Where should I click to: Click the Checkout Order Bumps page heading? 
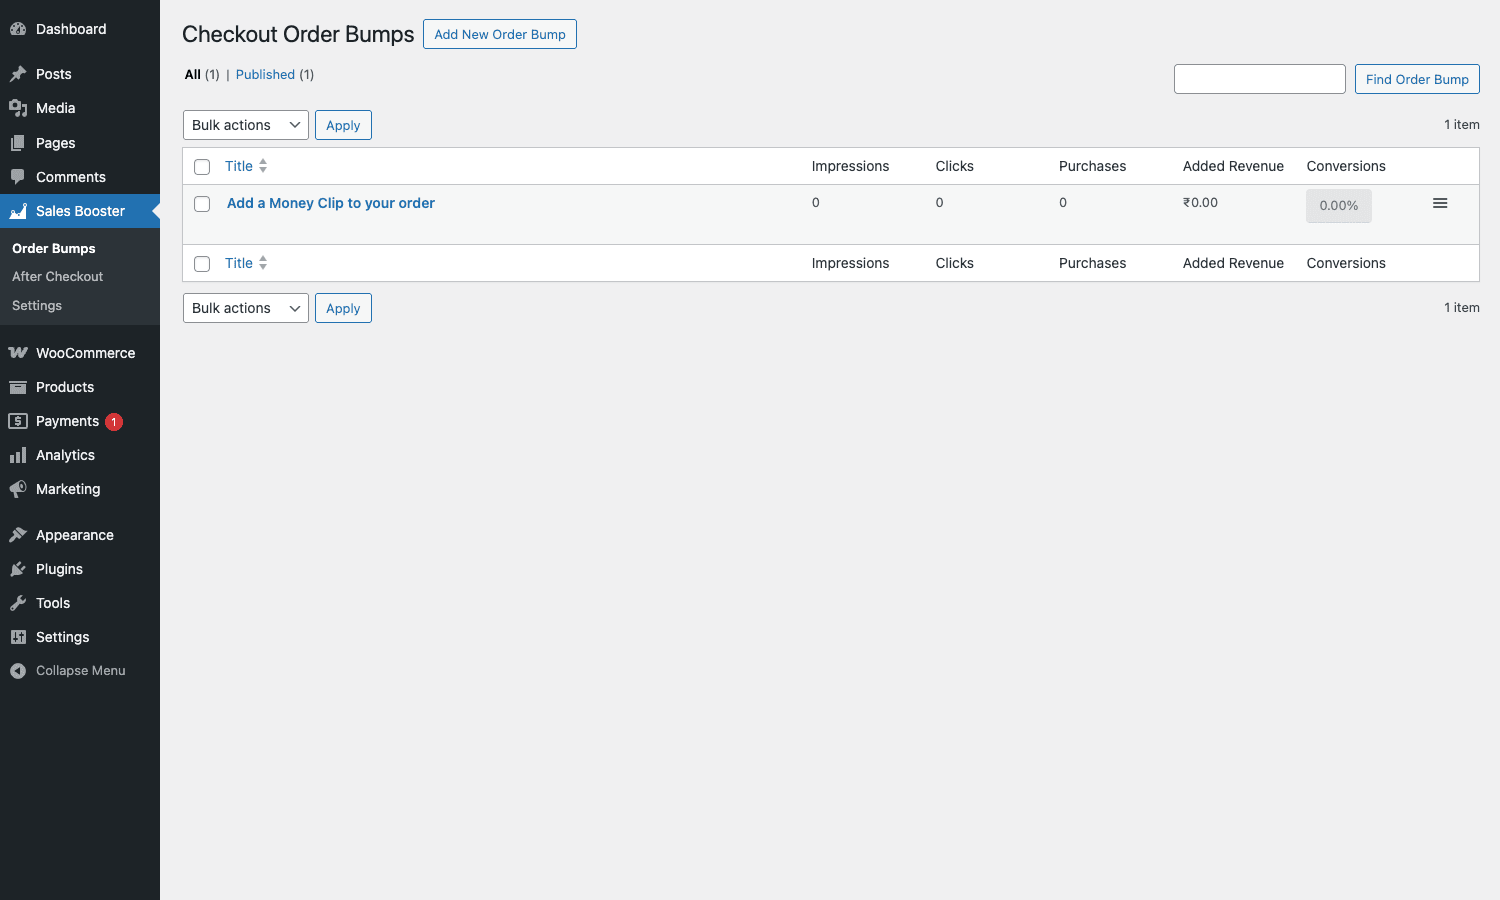click(298, 34)
